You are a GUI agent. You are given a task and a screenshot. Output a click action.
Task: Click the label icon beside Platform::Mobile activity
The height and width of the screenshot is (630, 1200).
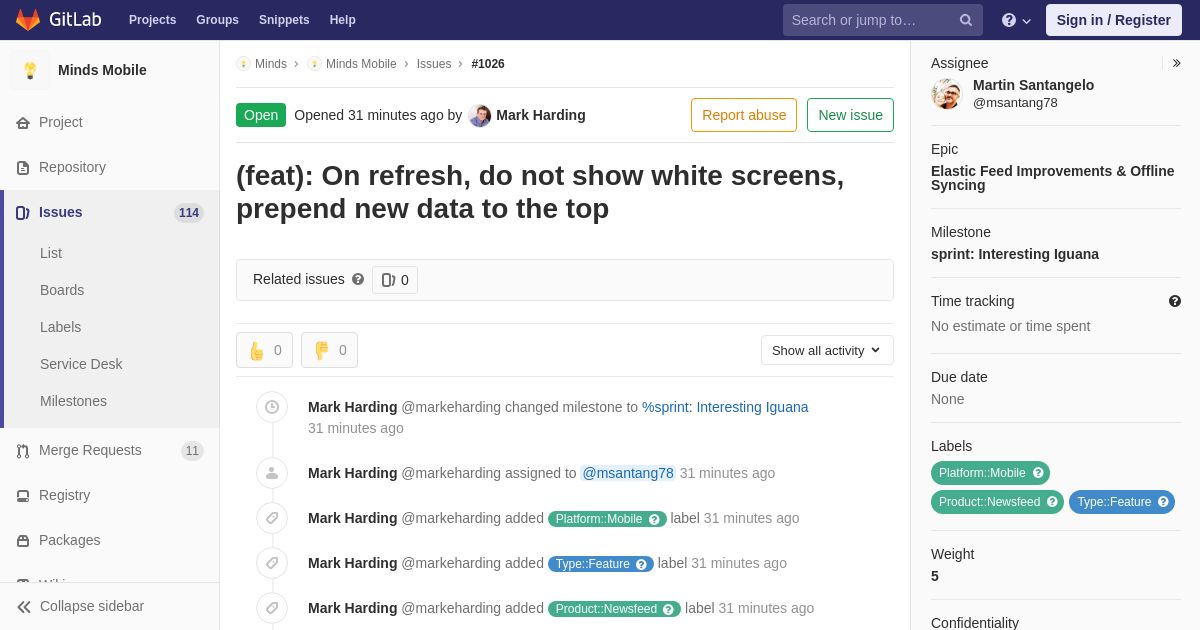(x=272, y=518)
